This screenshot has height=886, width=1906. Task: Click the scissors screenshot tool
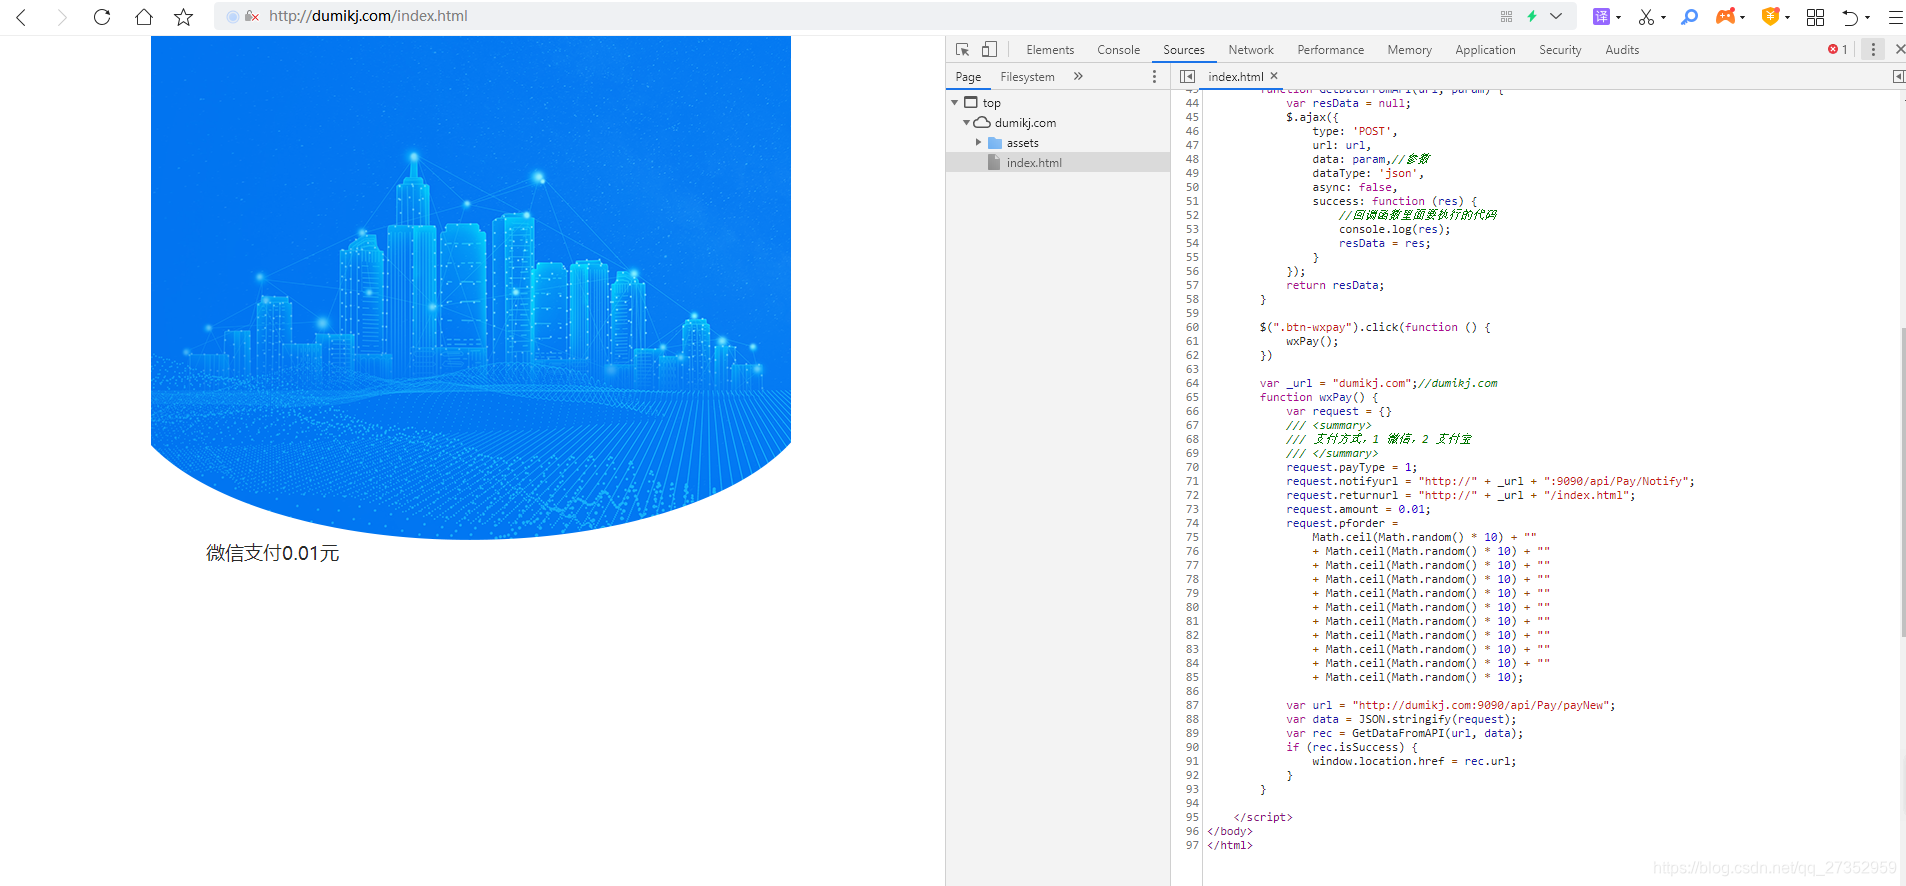[1646, 17]
